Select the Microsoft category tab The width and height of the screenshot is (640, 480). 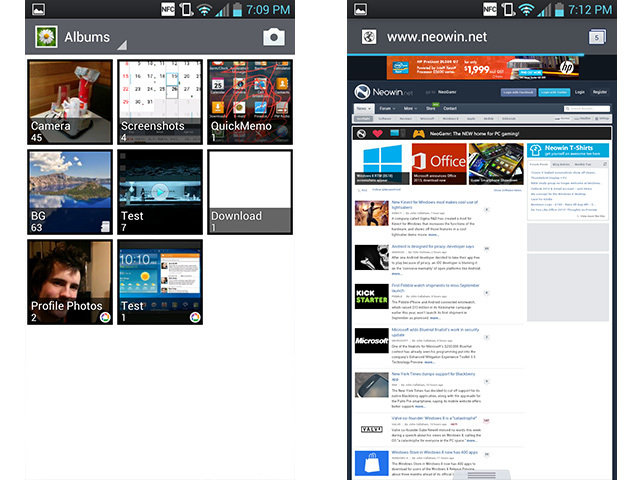tap(427, 119)
